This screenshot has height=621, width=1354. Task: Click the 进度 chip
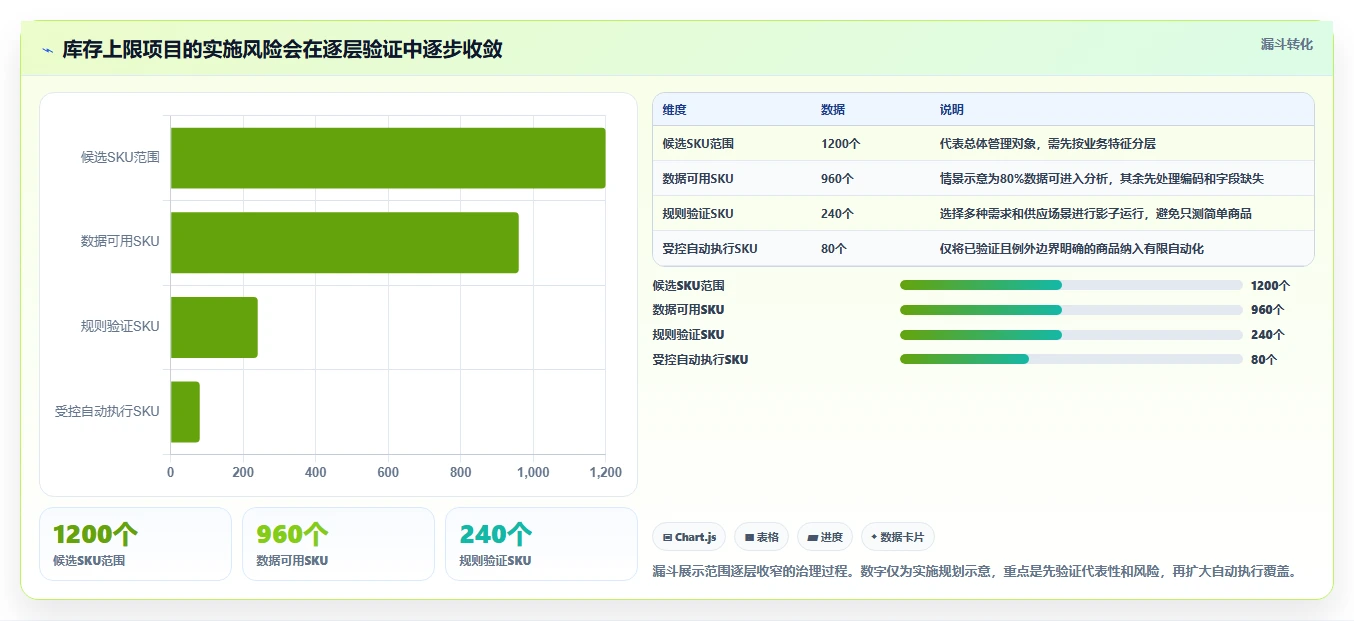[x=825, y=537]
